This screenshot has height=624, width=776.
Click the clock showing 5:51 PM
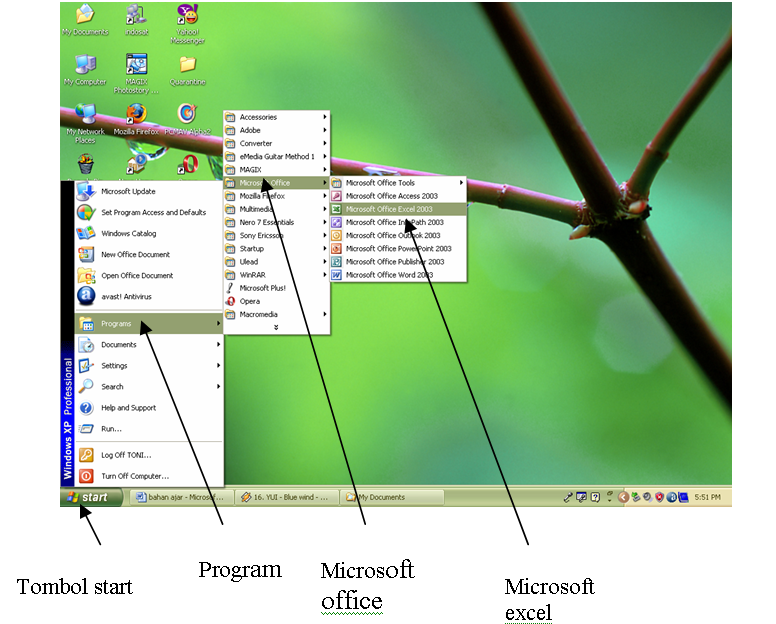click(707, 497)
